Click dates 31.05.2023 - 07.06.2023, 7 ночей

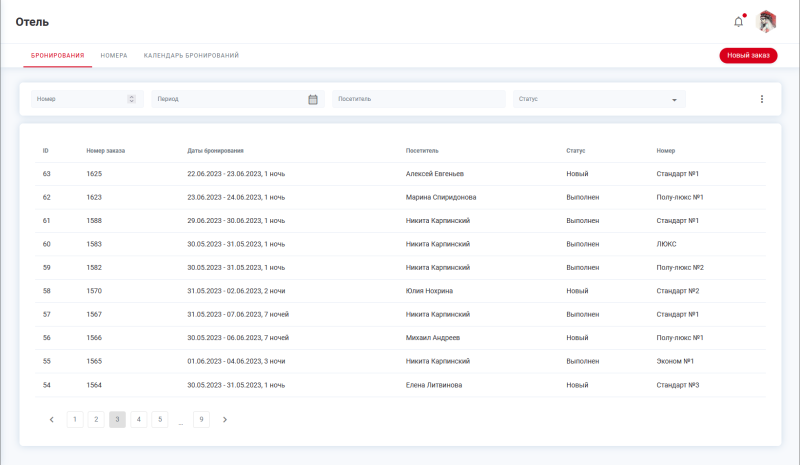(238, 314)
